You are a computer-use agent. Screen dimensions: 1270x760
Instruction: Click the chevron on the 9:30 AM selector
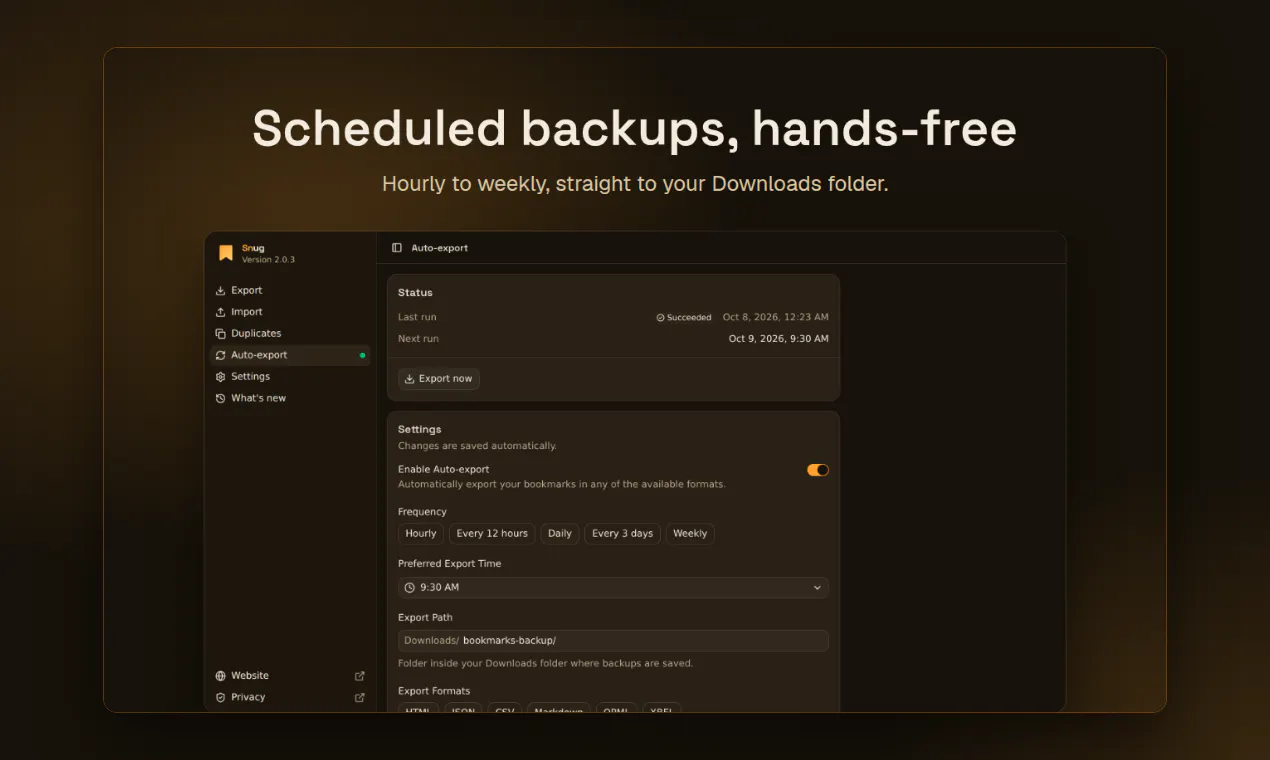(817, 587)
